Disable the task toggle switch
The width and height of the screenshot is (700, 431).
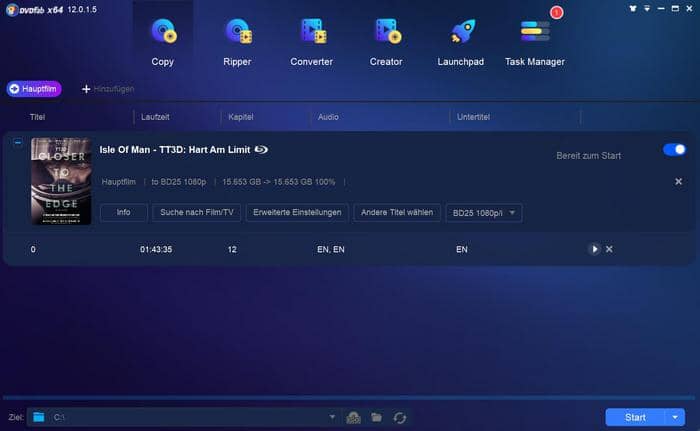[x=674, y=150]
